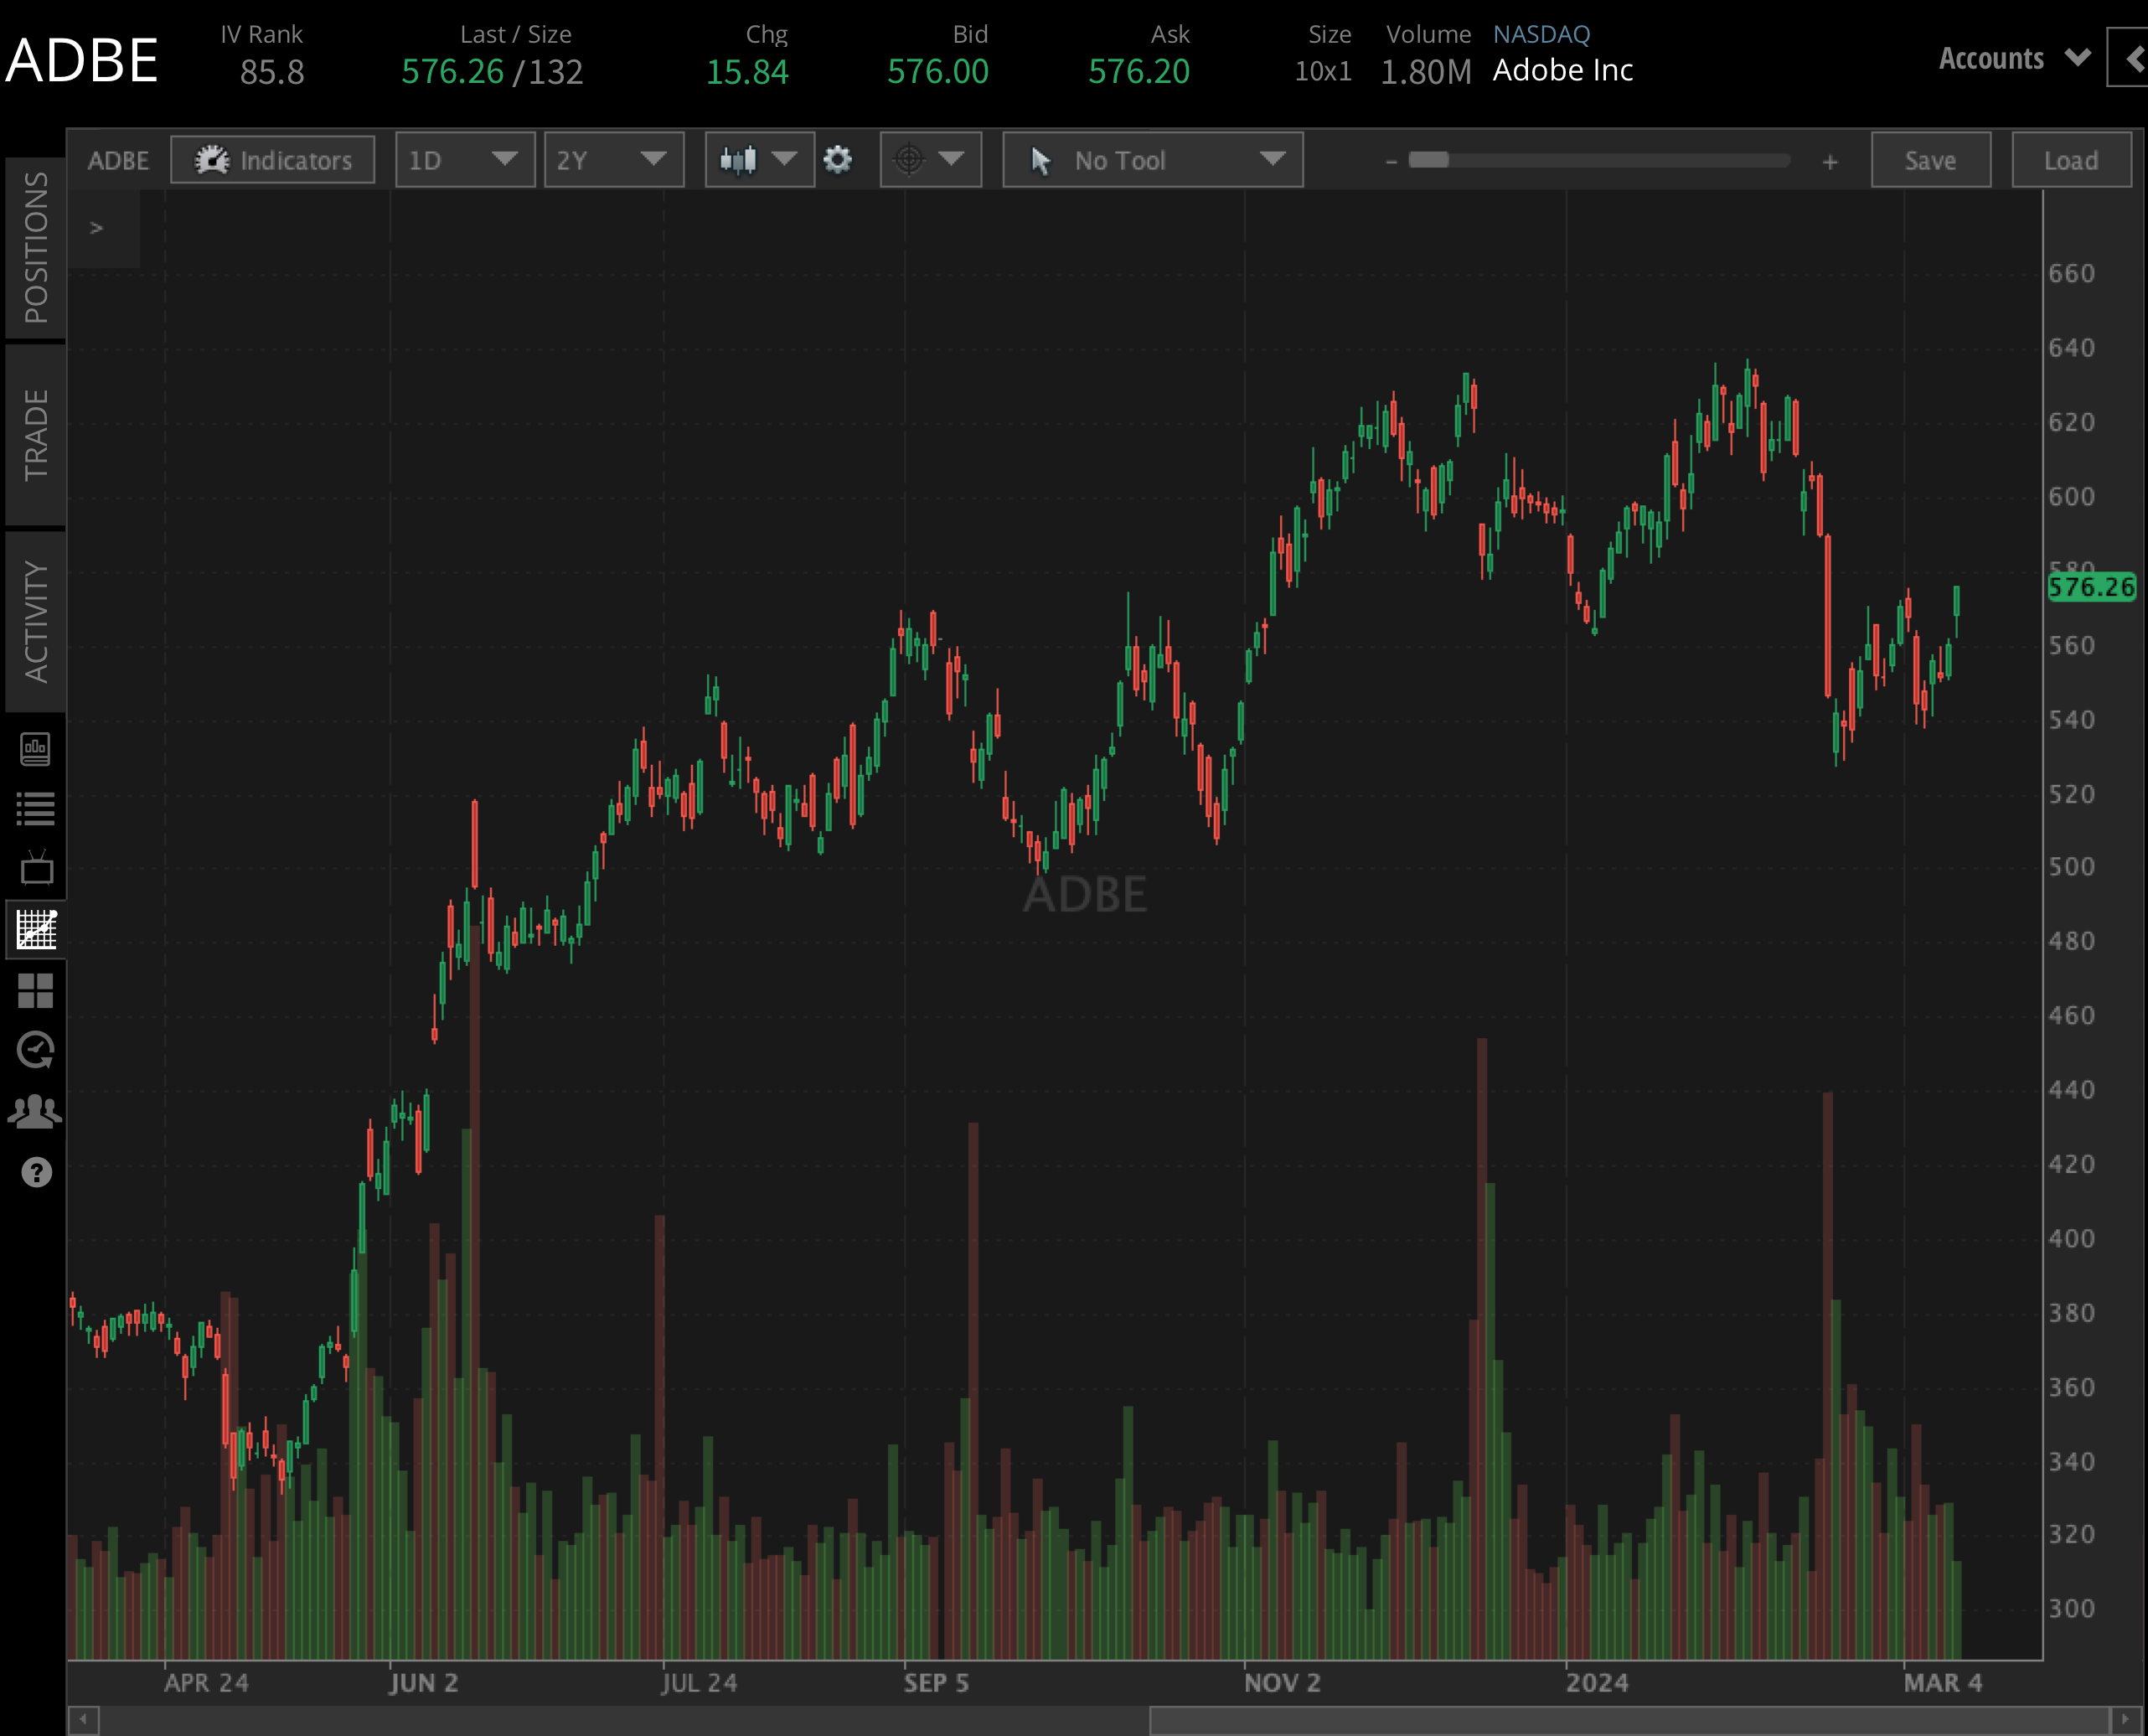Expand the chart side drawer arrow
Image resolution: width=2148 pixels, height=1736 pixels.
[97, 228]
